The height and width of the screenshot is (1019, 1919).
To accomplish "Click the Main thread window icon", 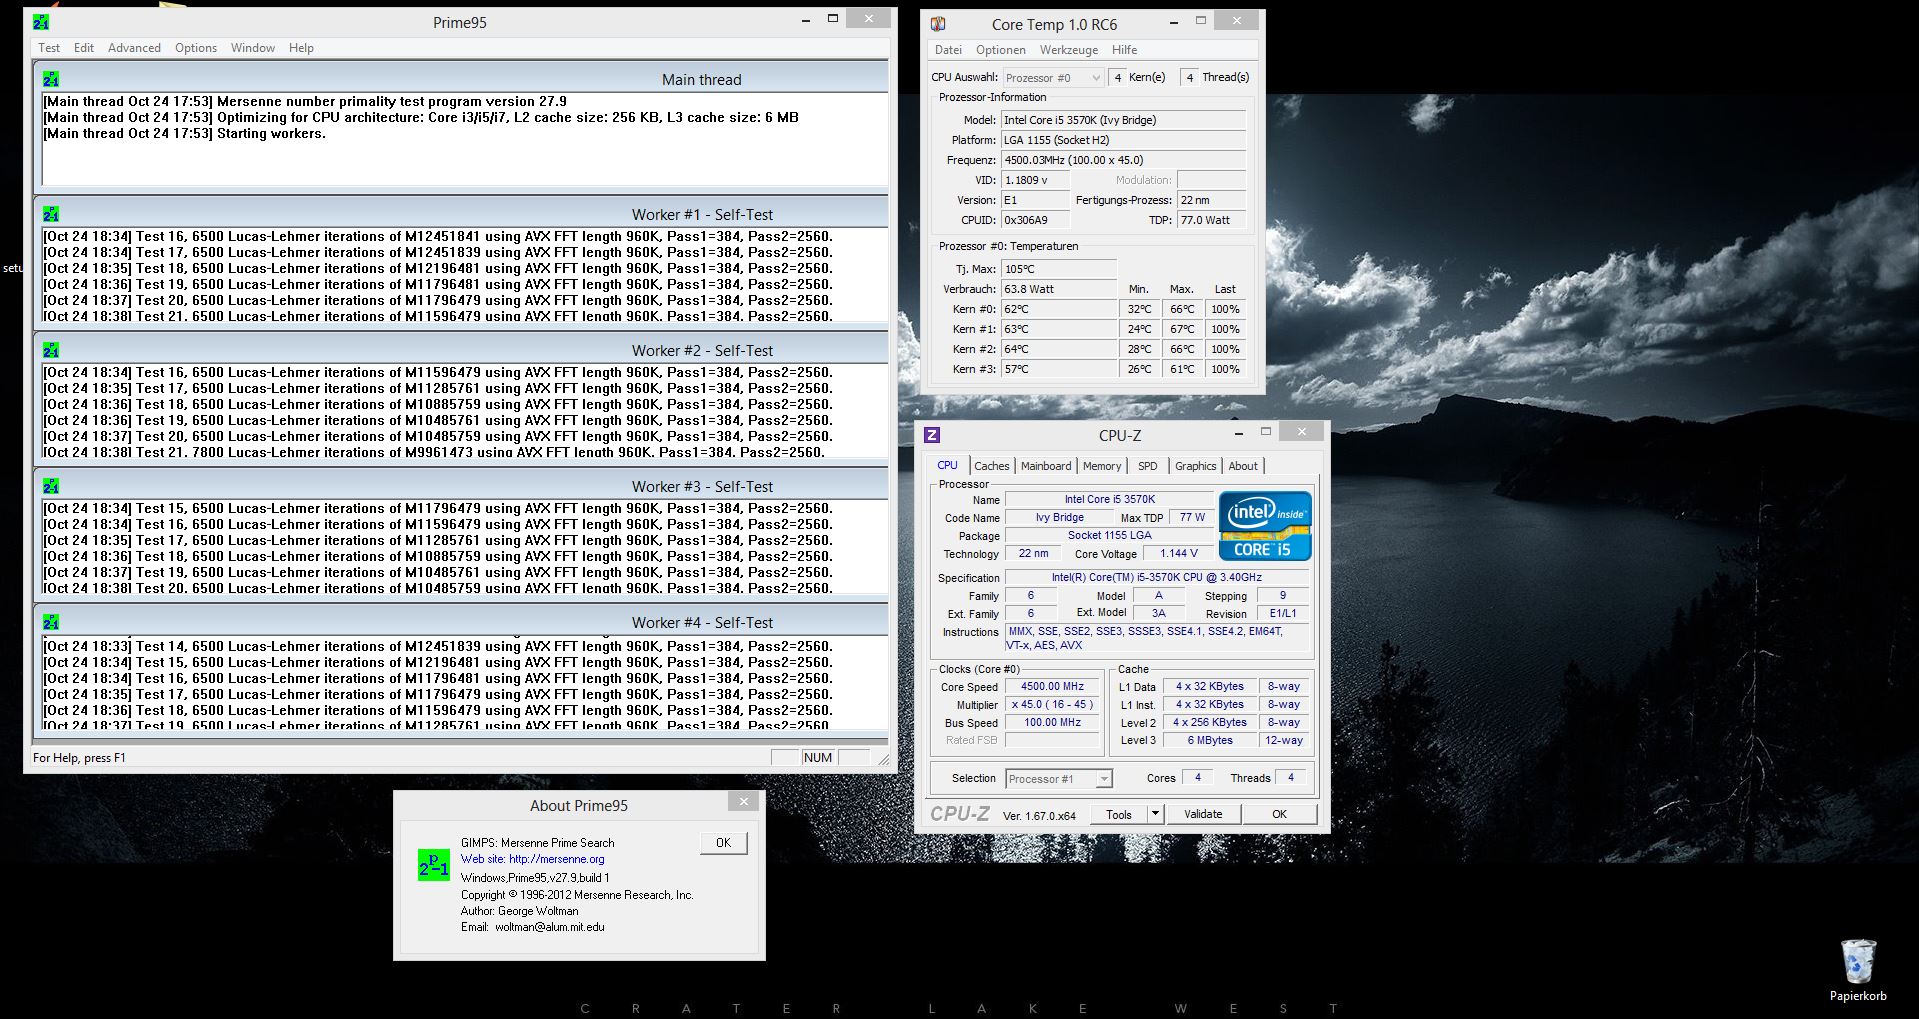I will click(x=51, y=79).
